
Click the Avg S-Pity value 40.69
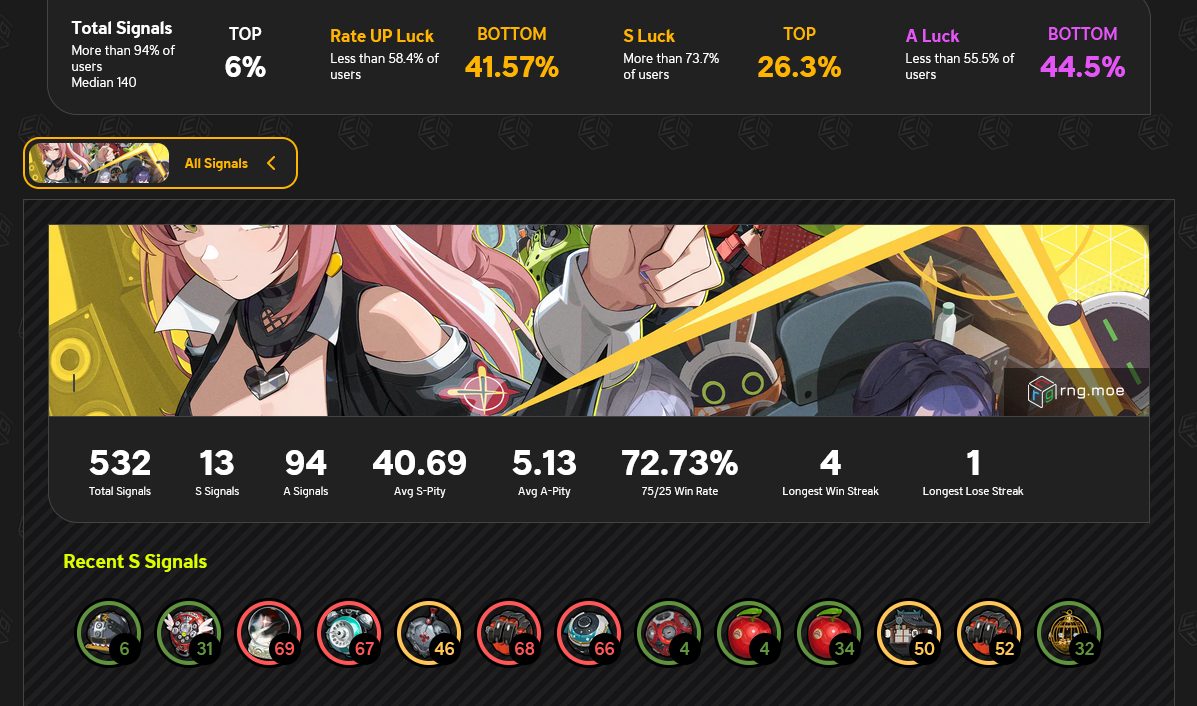(x=419, y=463)
